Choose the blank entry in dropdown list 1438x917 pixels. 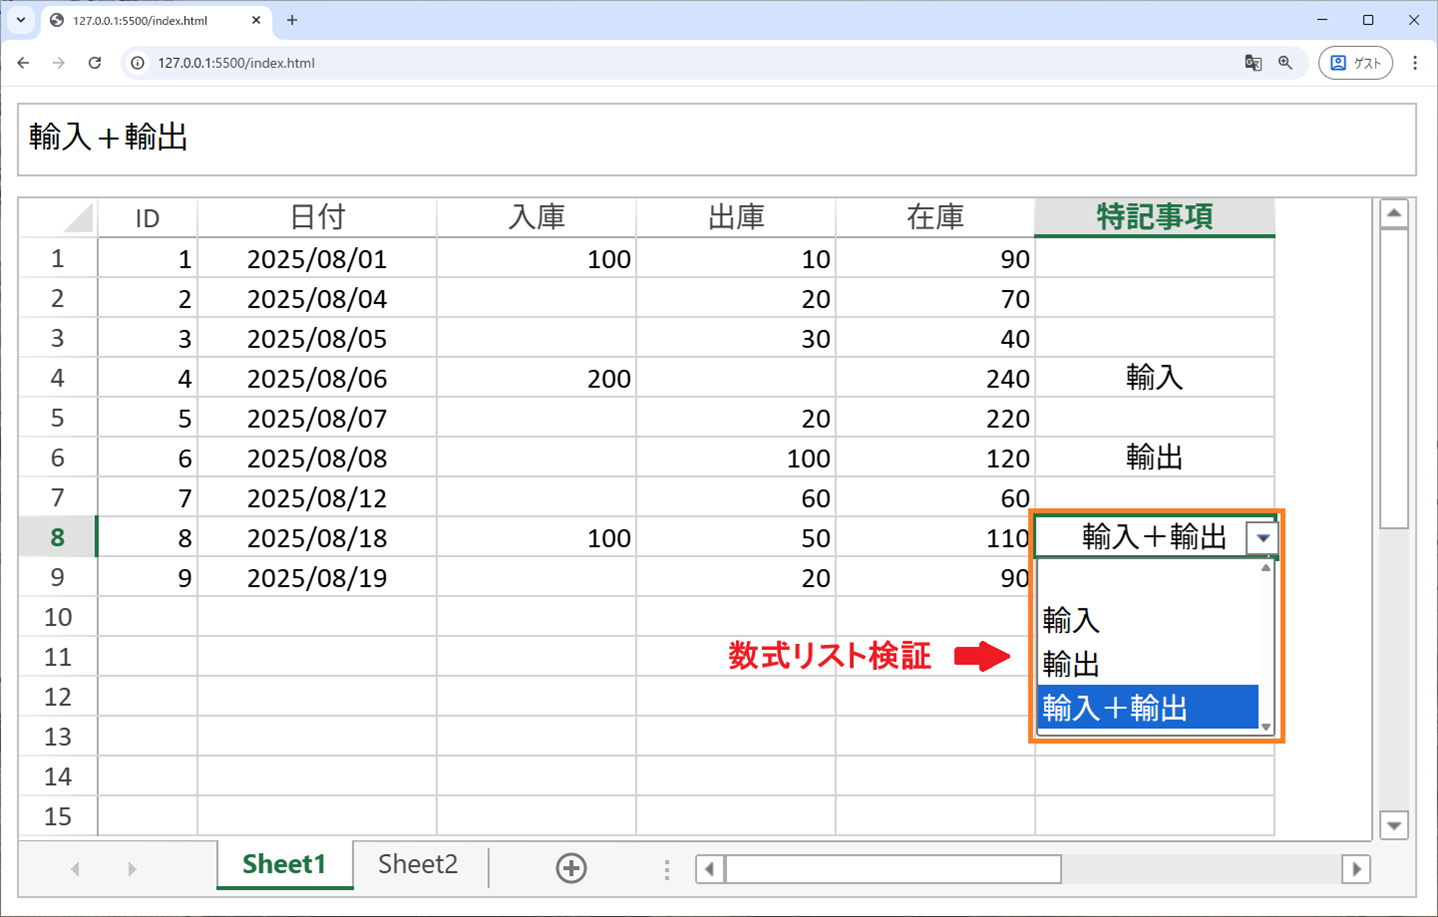click(x=1148, y=580)
